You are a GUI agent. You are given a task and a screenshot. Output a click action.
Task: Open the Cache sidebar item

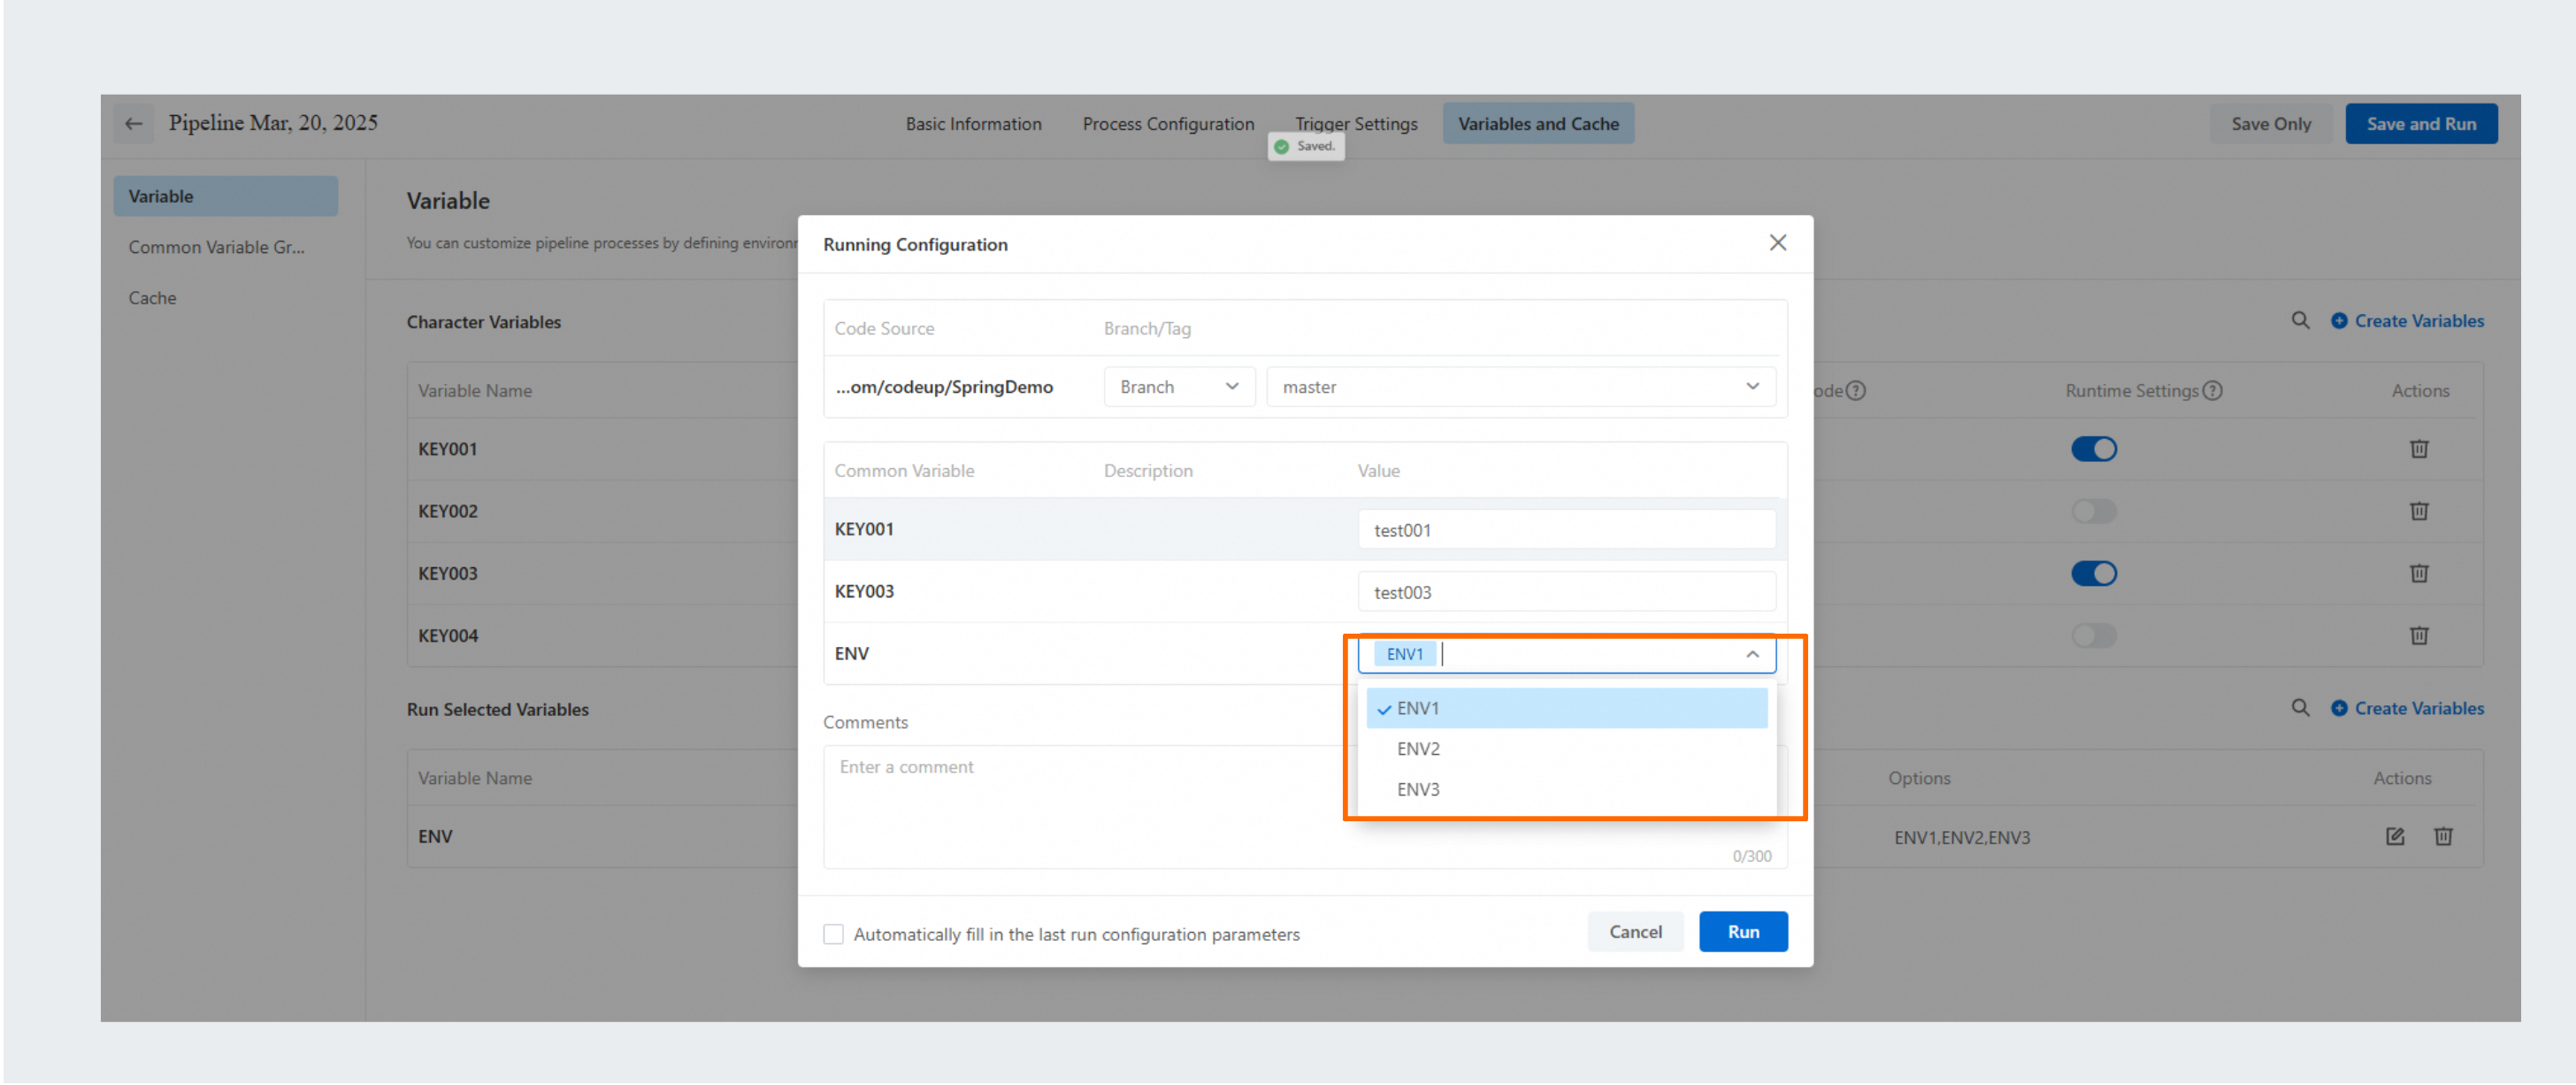[x=152, y=298]
